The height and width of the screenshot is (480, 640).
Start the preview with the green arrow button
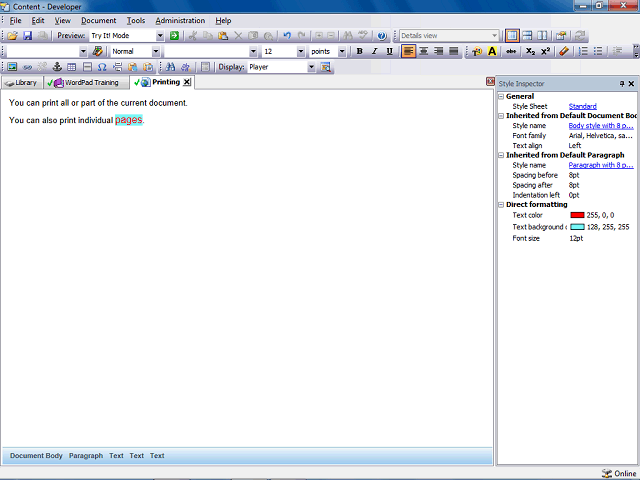pos(174,36)
